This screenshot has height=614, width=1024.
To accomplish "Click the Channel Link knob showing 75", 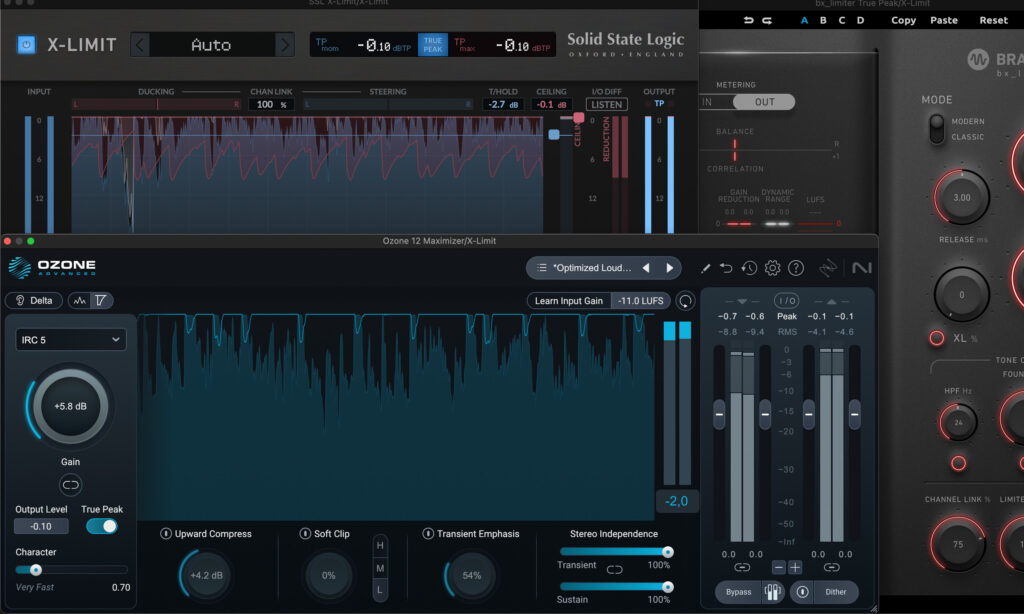I will click(957, 544).
